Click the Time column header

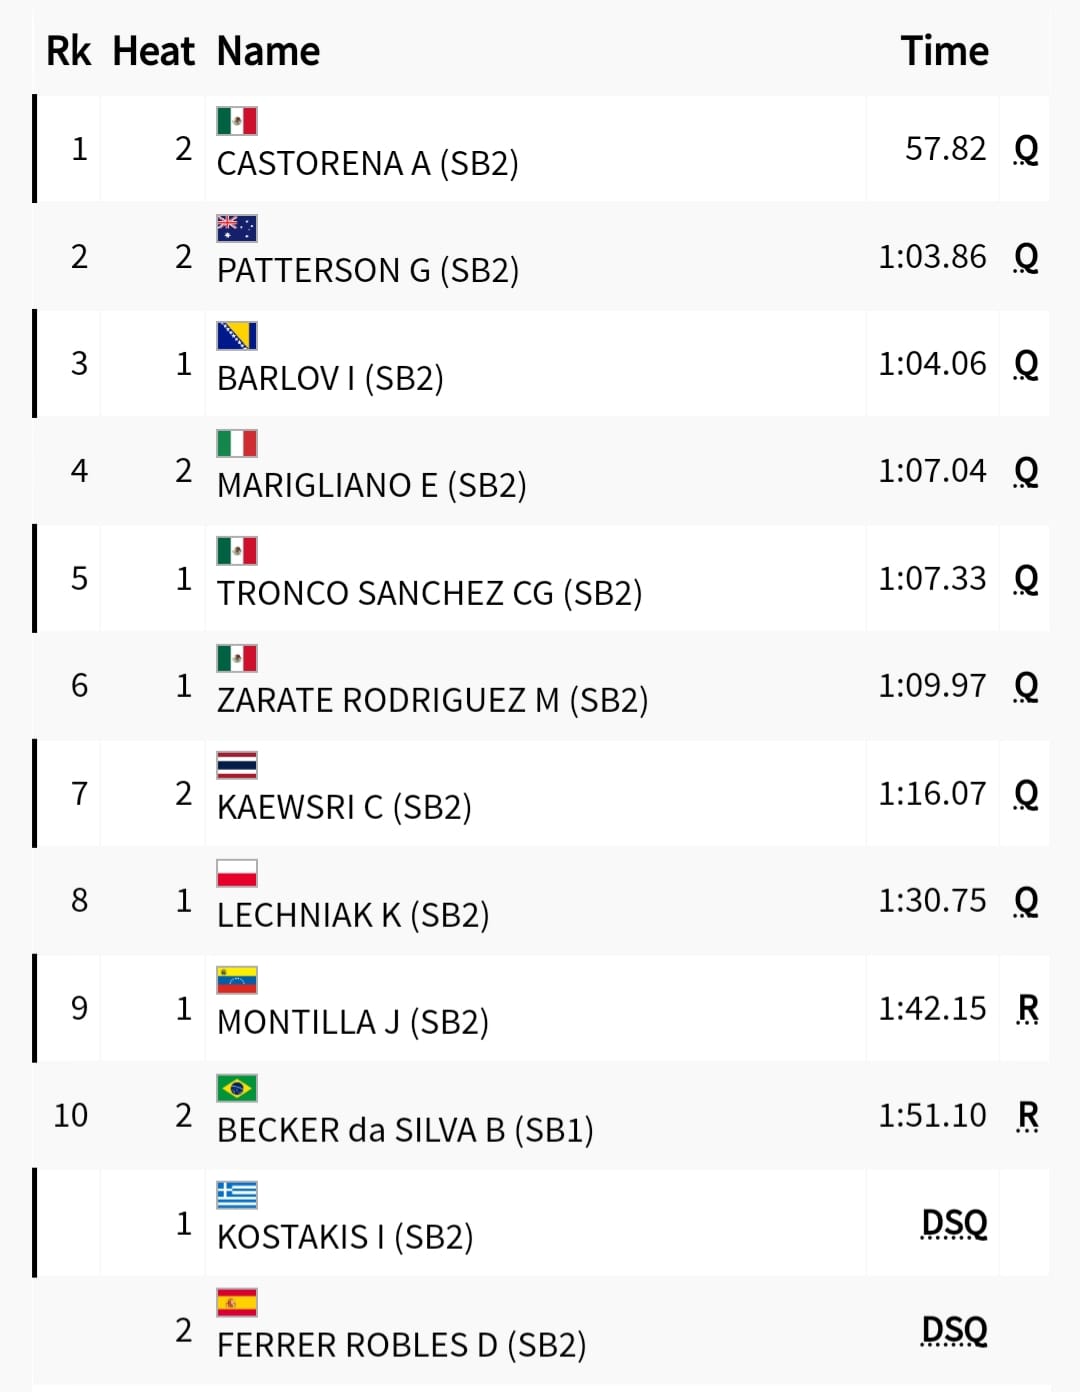944,51
